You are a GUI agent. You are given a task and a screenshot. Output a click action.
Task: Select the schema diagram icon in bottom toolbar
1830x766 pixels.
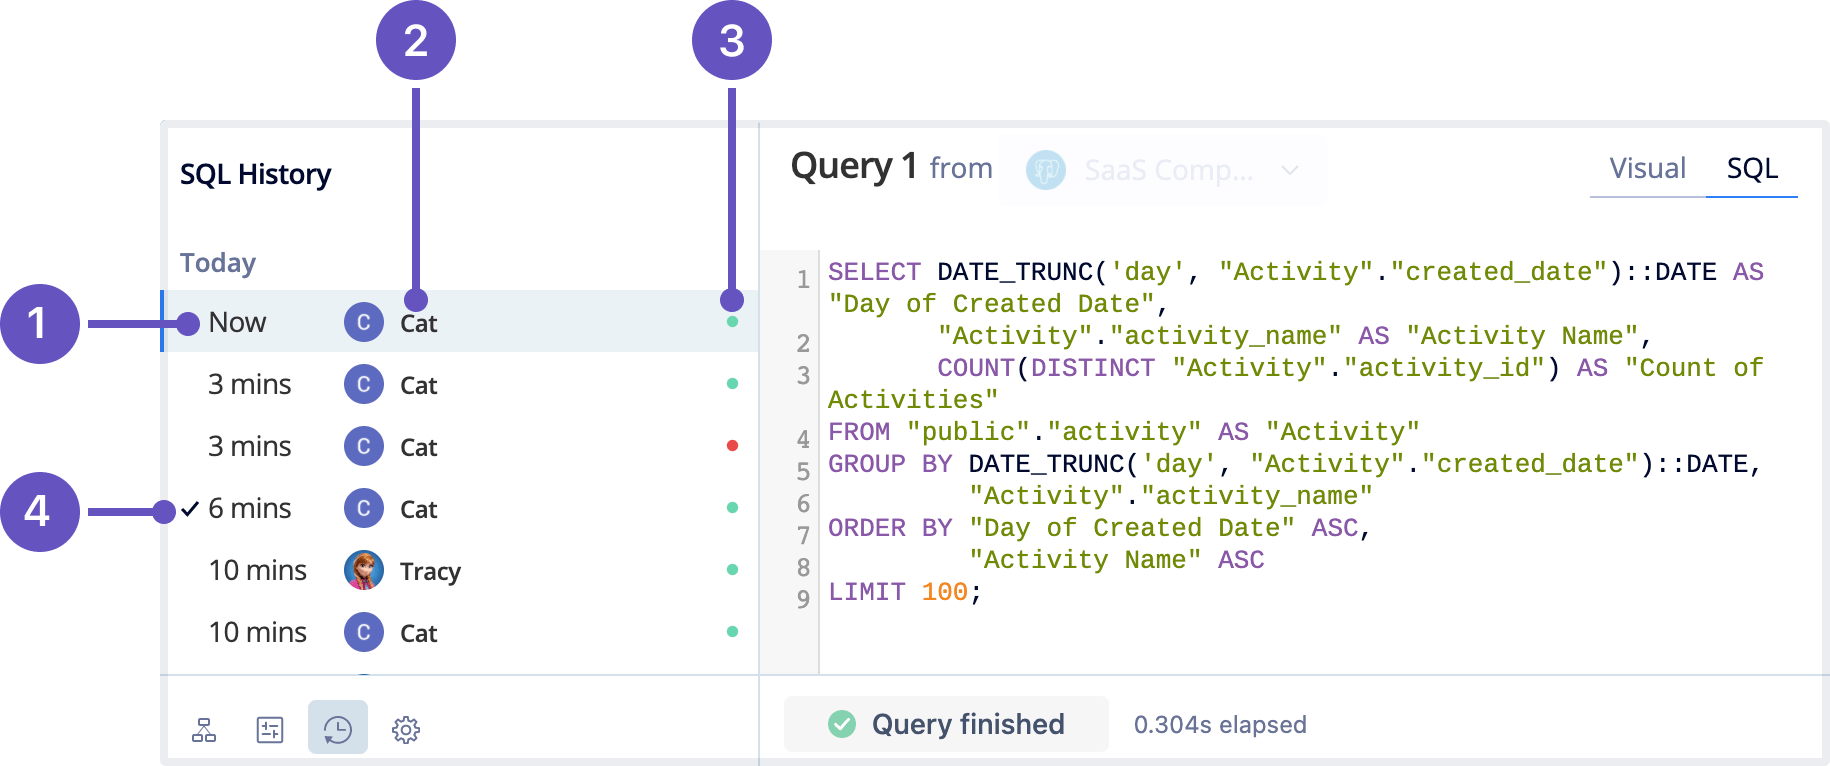click(203, 730)
